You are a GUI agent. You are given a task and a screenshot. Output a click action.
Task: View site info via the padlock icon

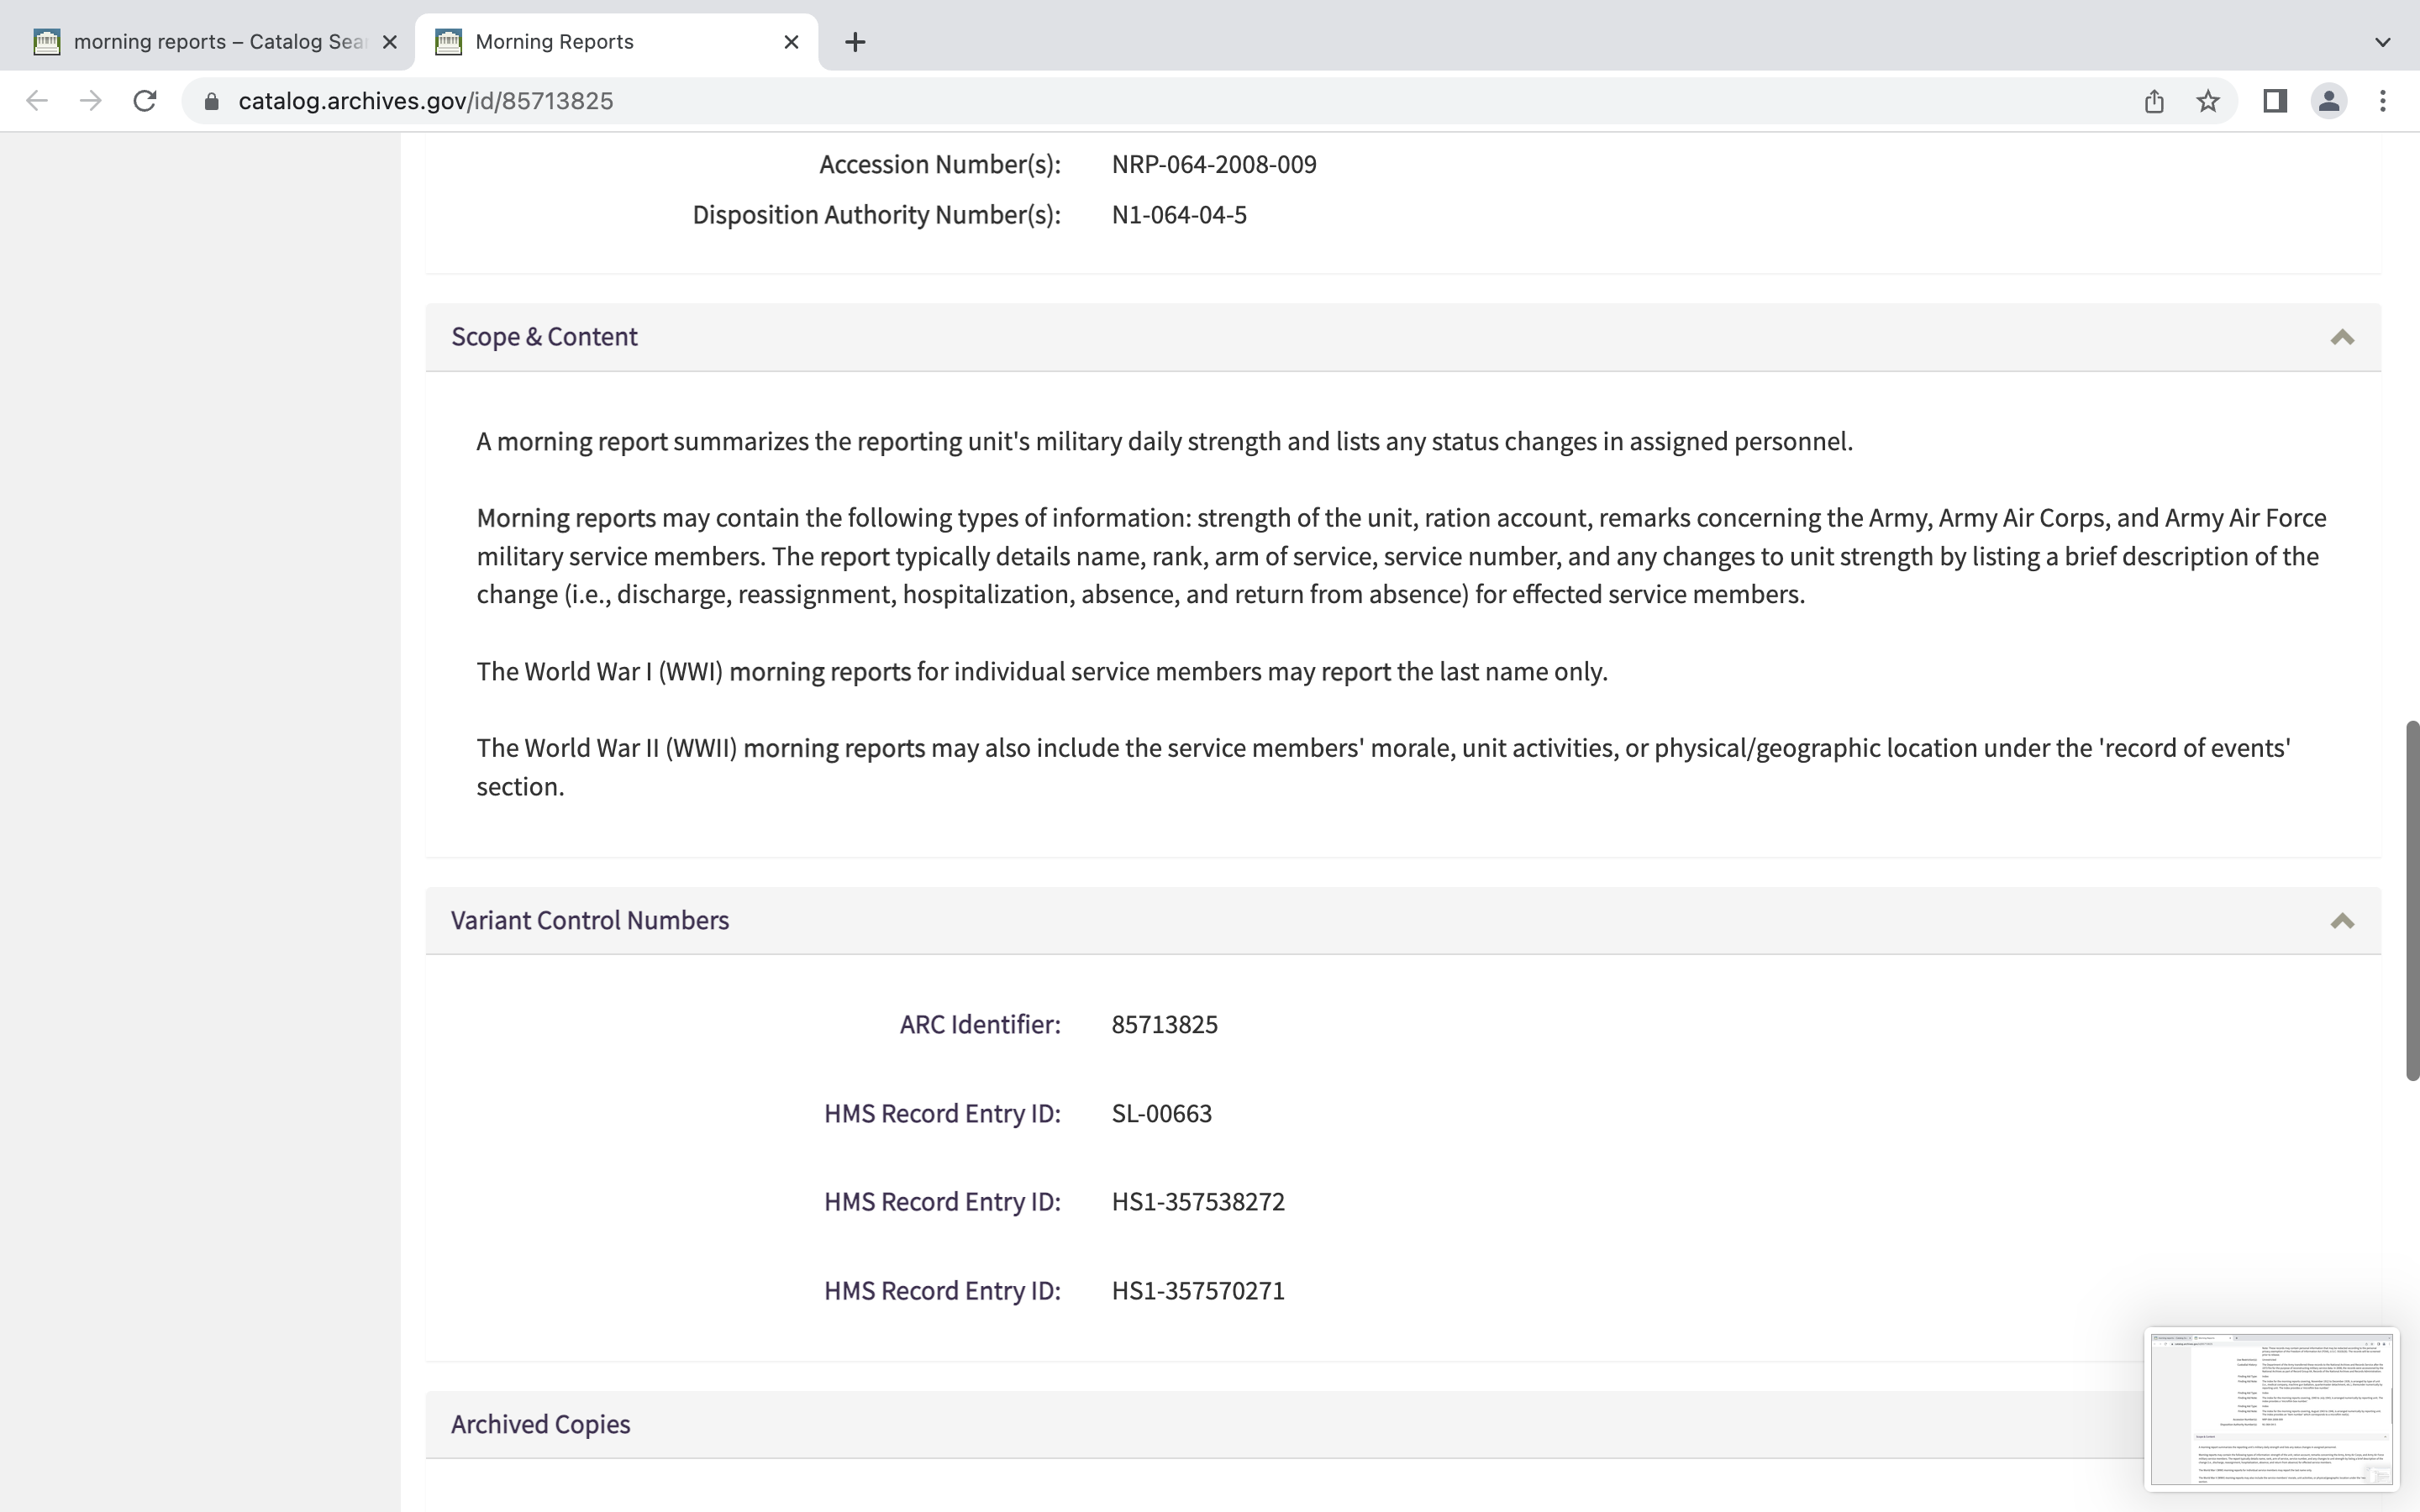tap(211, 101)
